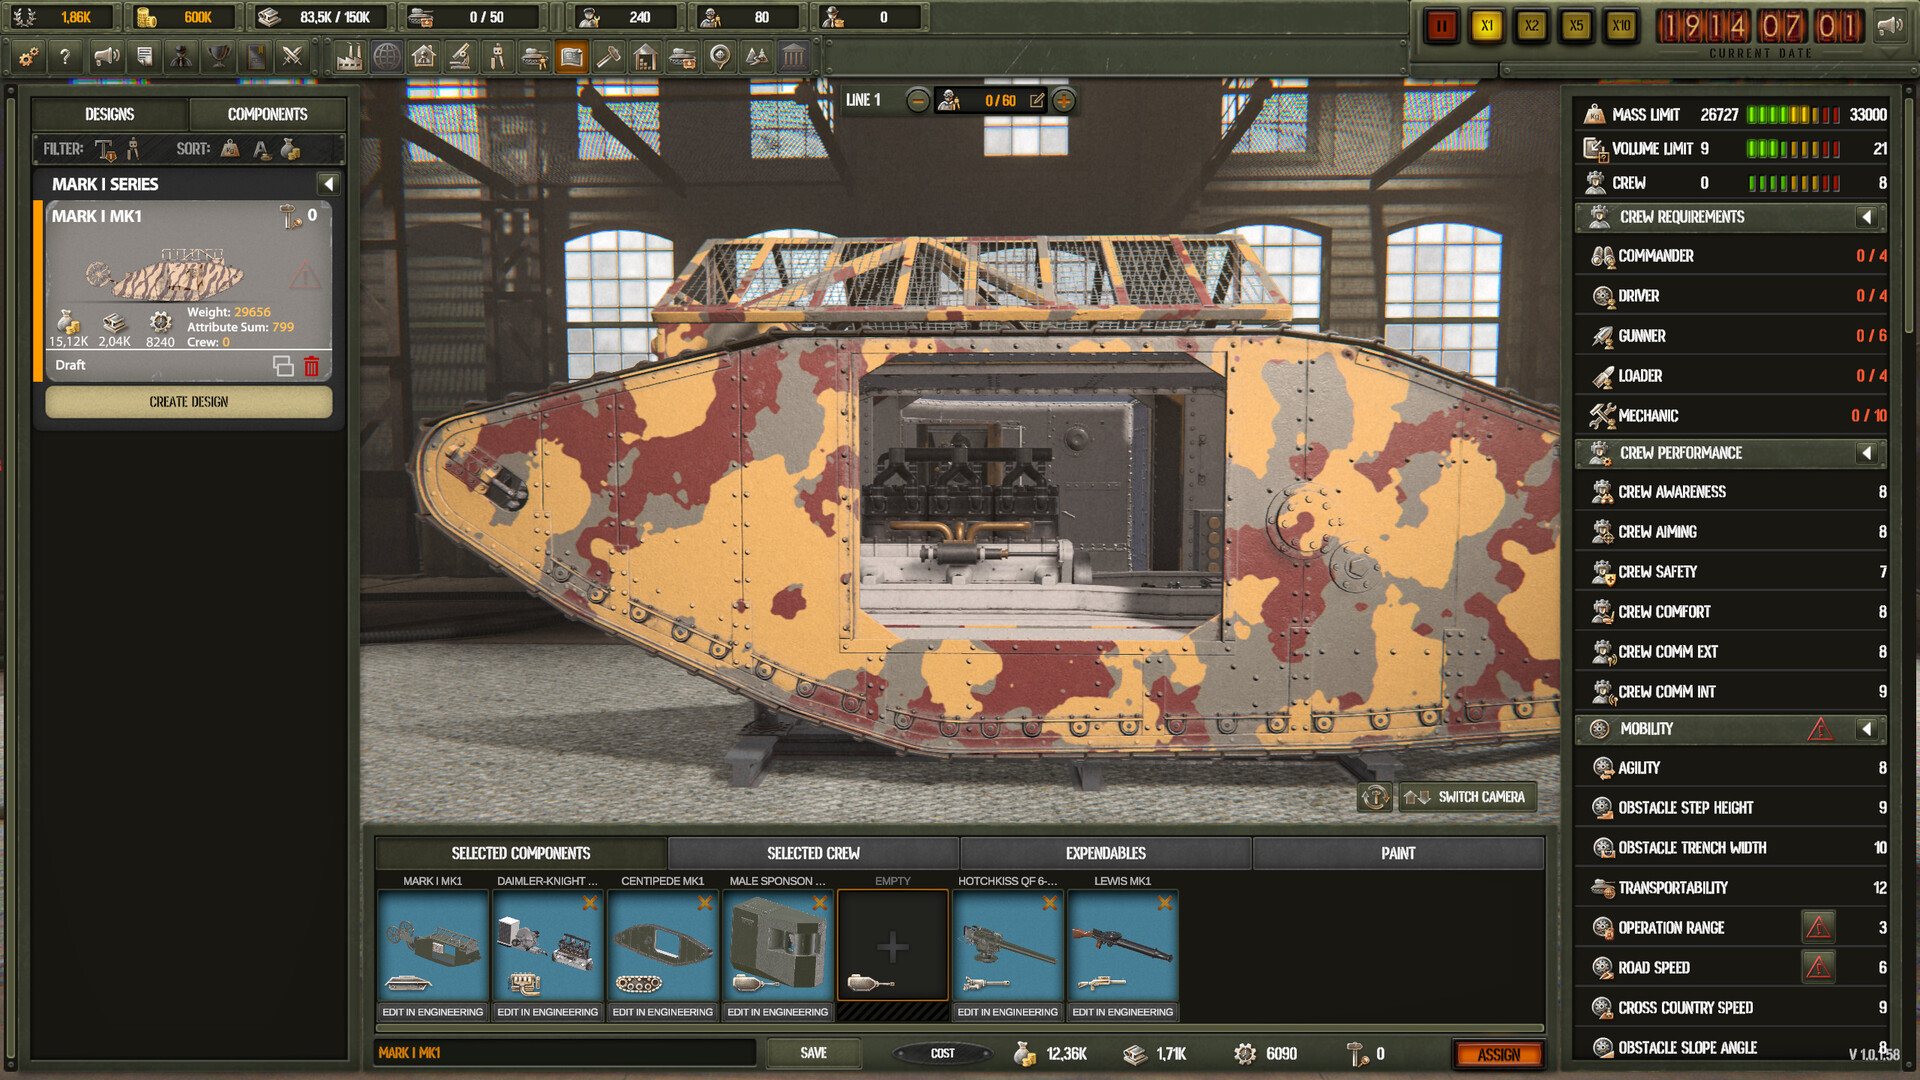This screenshot has width=1920, height=1080.
Task: Open the game settings gear icon
Action: point(27,57)
